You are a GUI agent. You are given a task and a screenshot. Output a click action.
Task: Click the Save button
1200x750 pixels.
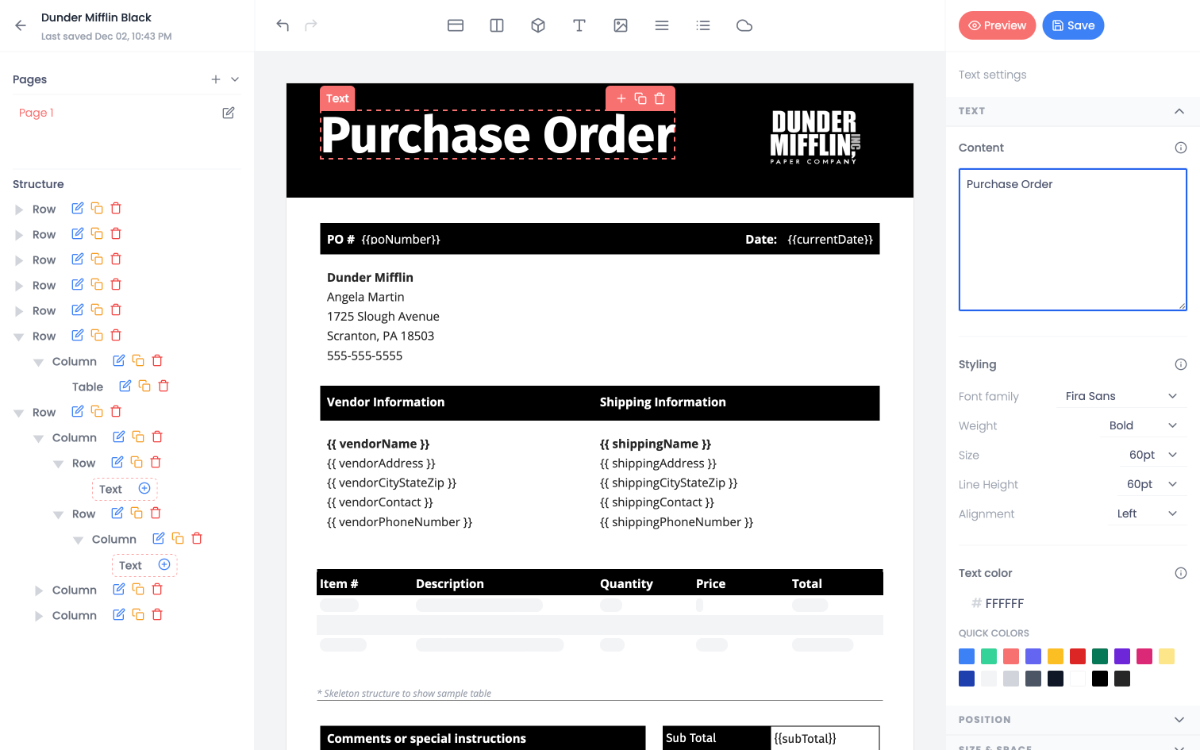(x=1073, y=25)
